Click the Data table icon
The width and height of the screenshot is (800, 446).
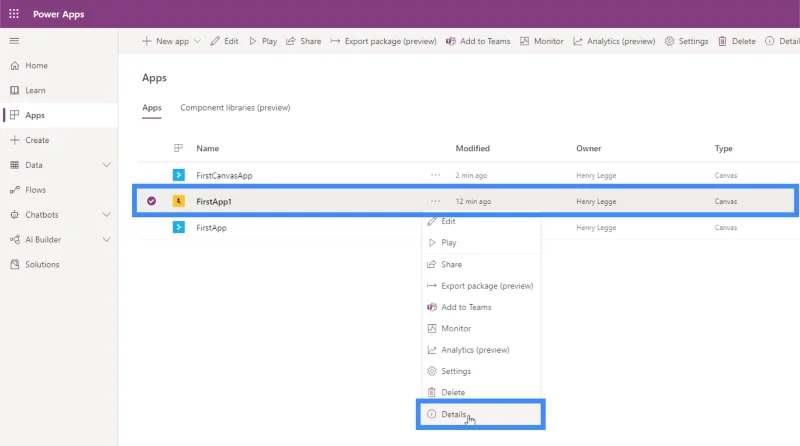pos(15,165)
